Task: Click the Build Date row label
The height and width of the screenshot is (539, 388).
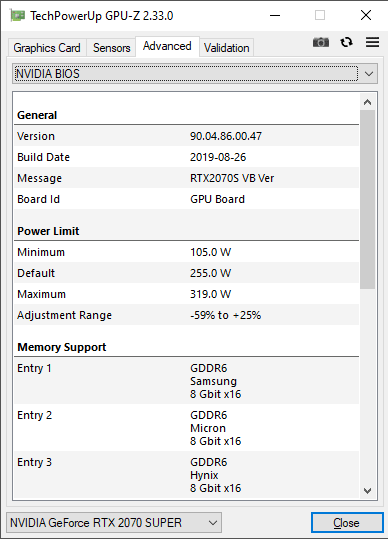Action: [43, 157]
